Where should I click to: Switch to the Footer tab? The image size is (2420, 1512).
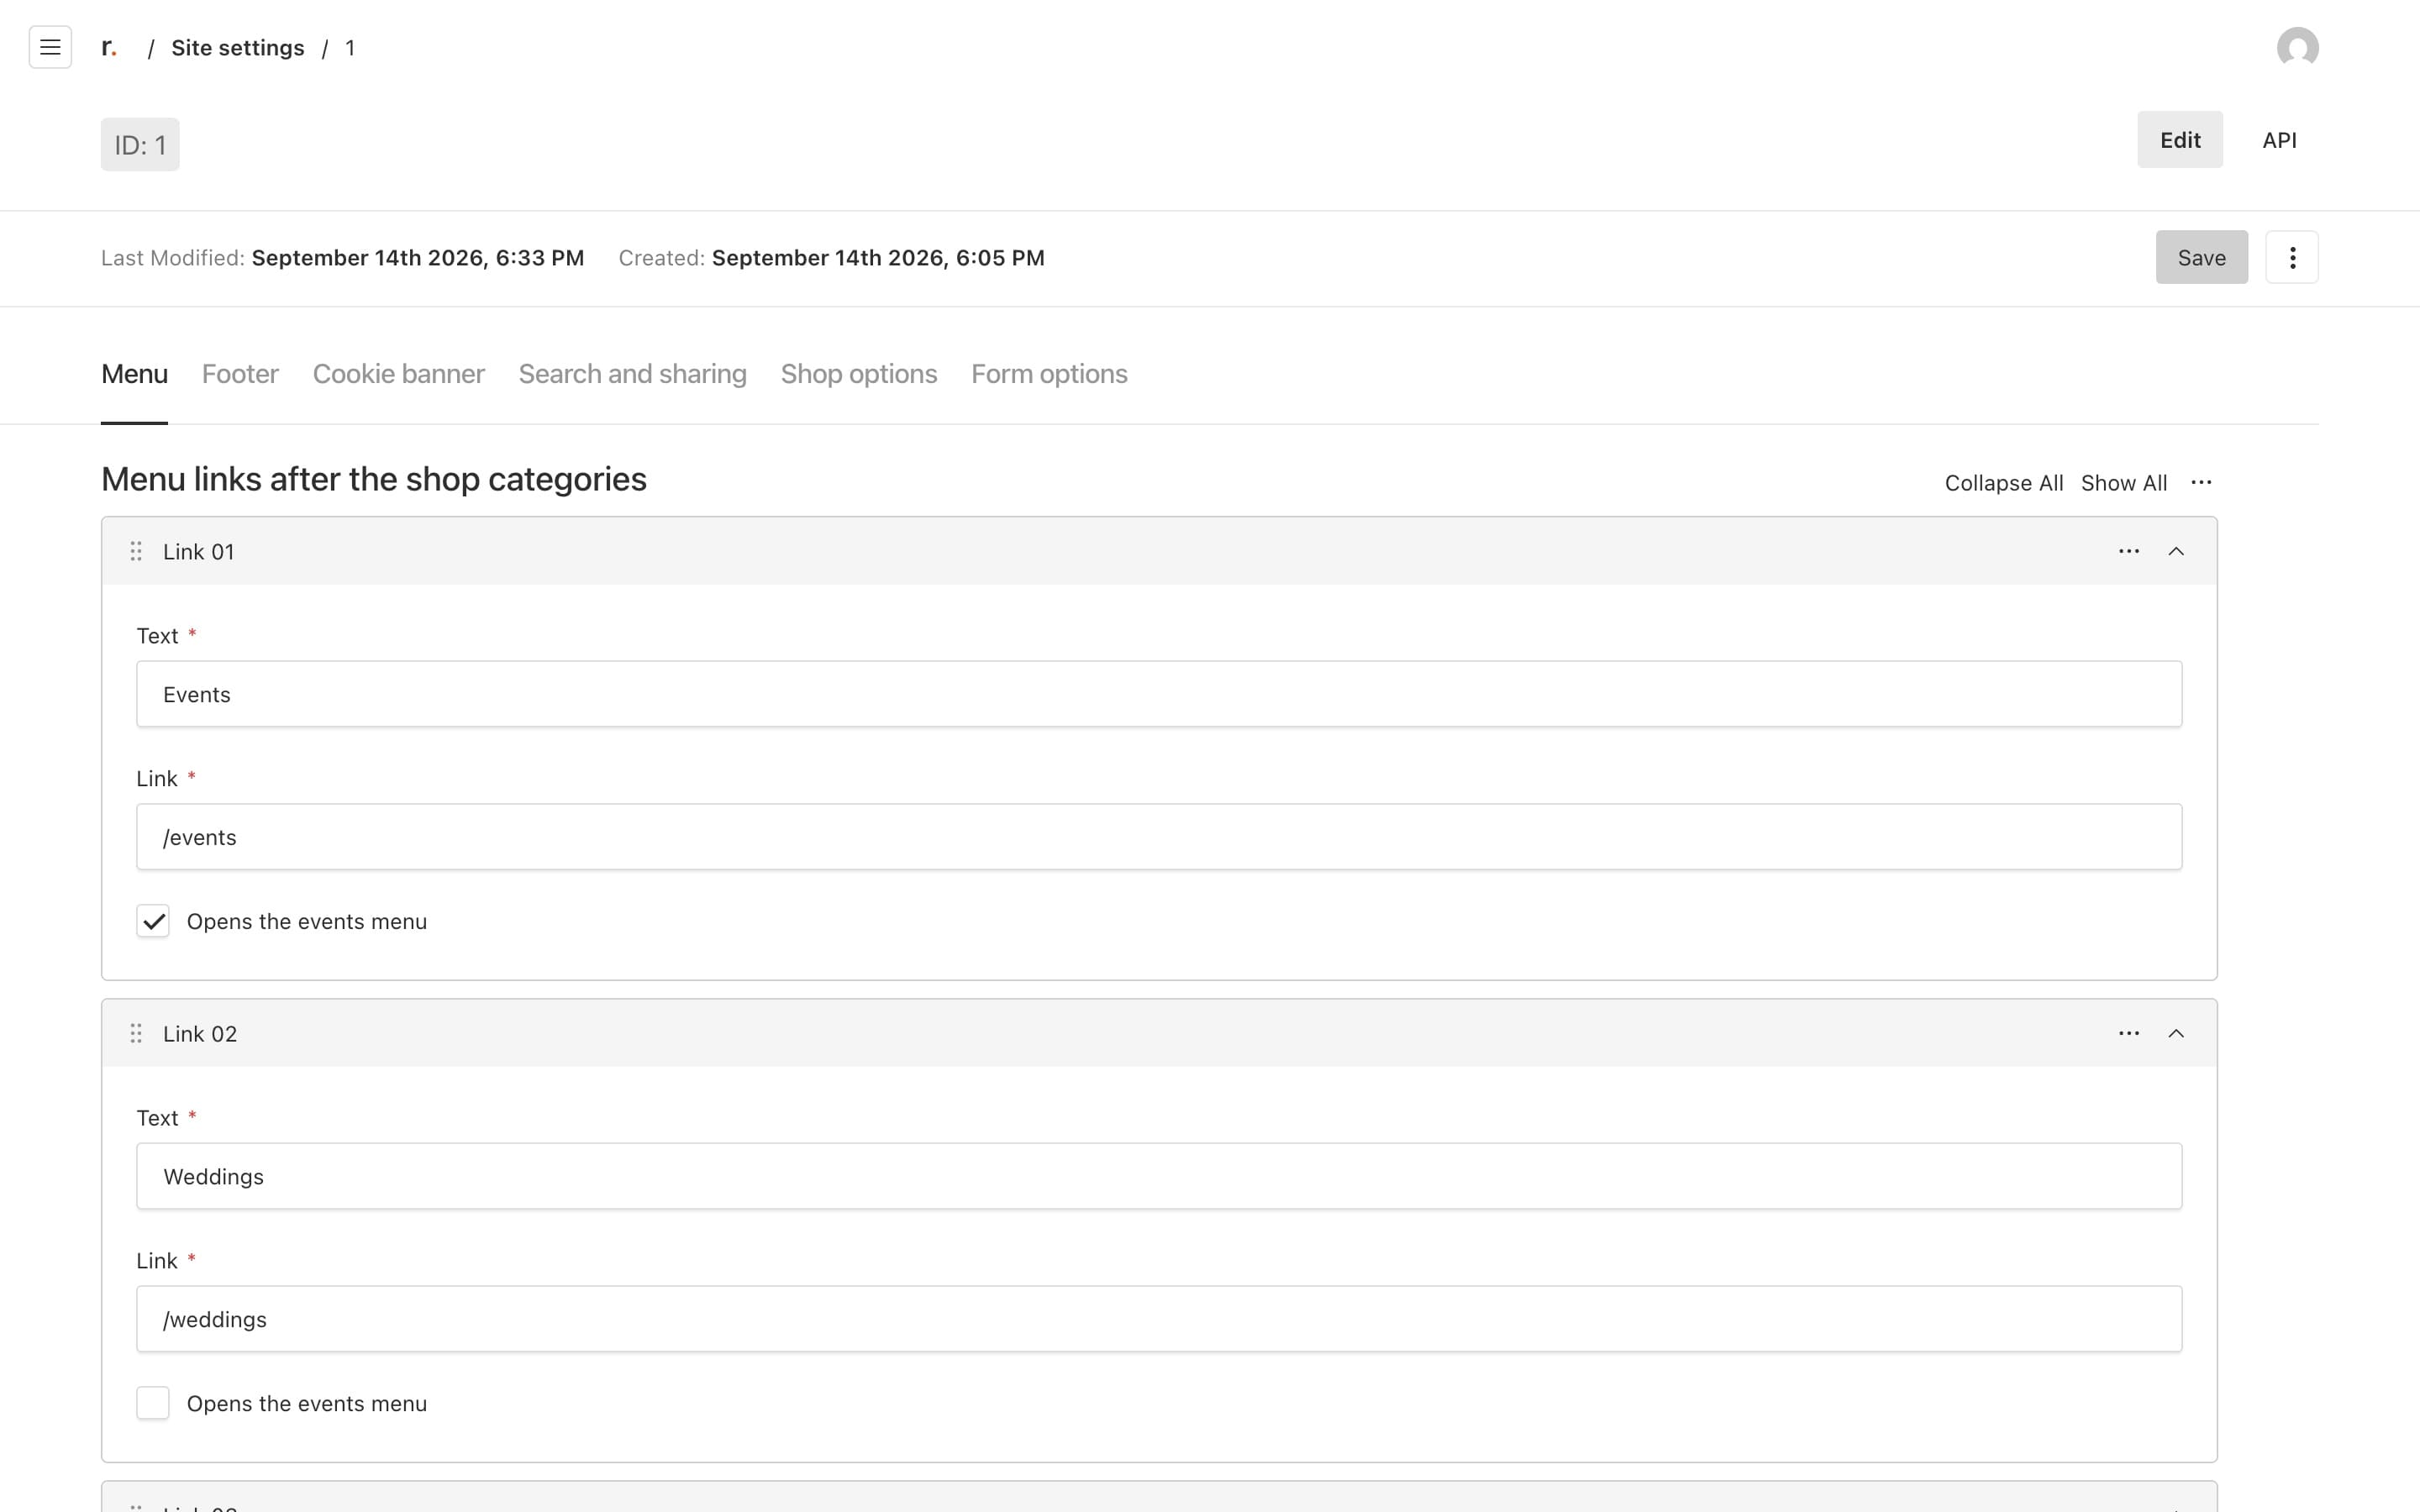[240, 374]
